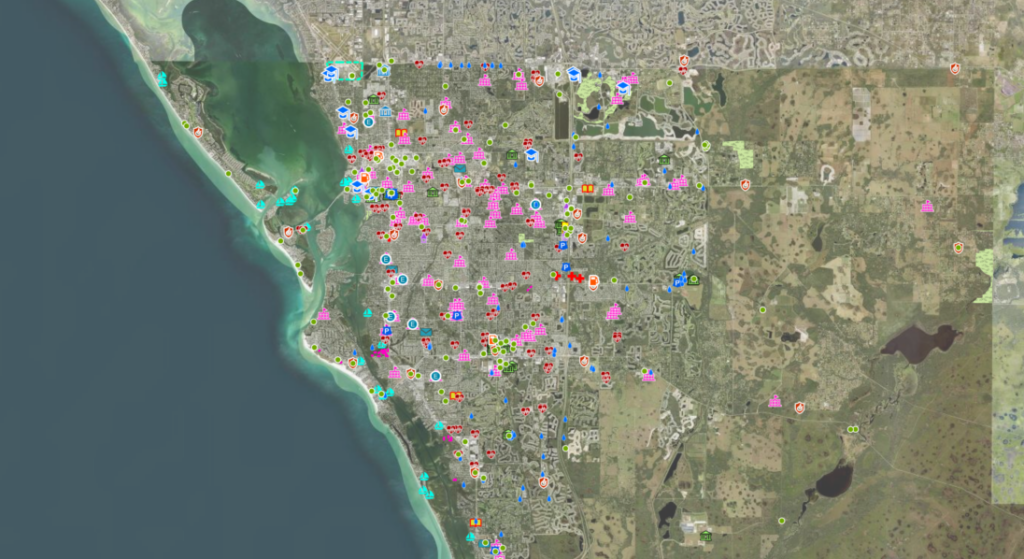Click the pink building marker on the coastal key near the pass
1024x559 pixels.
(x=324, y=315)
